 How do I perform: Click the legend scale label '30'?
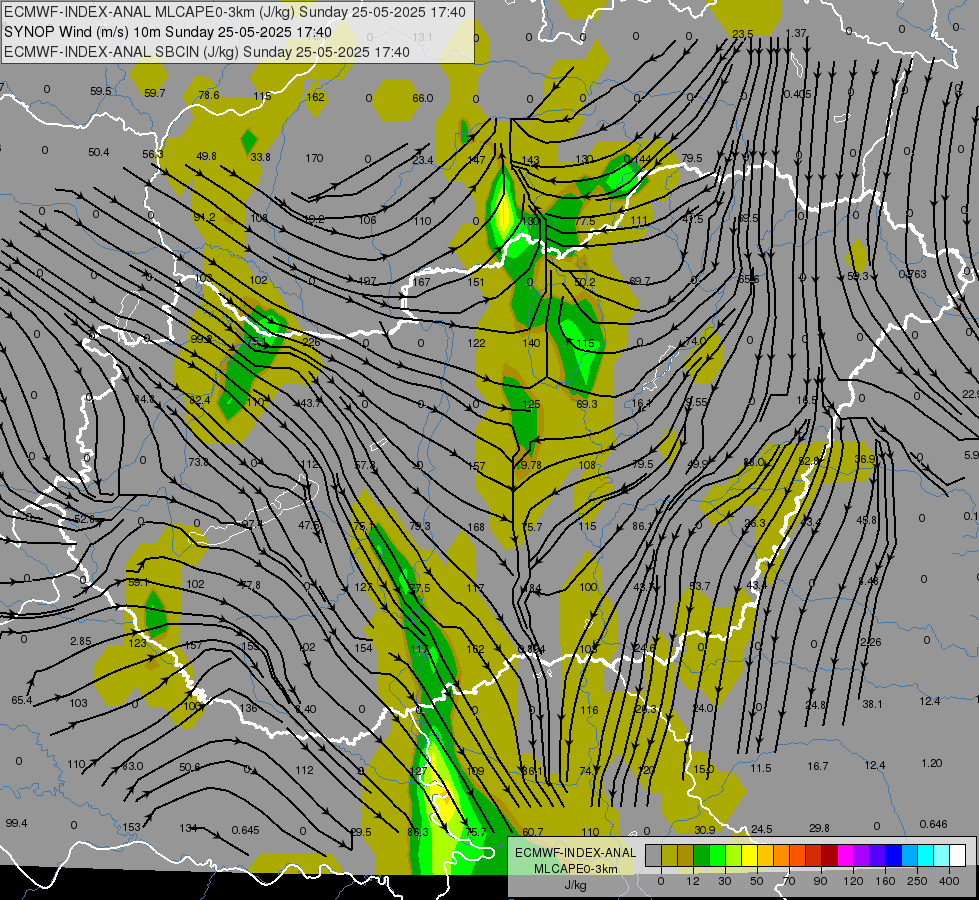coord(725,881)
